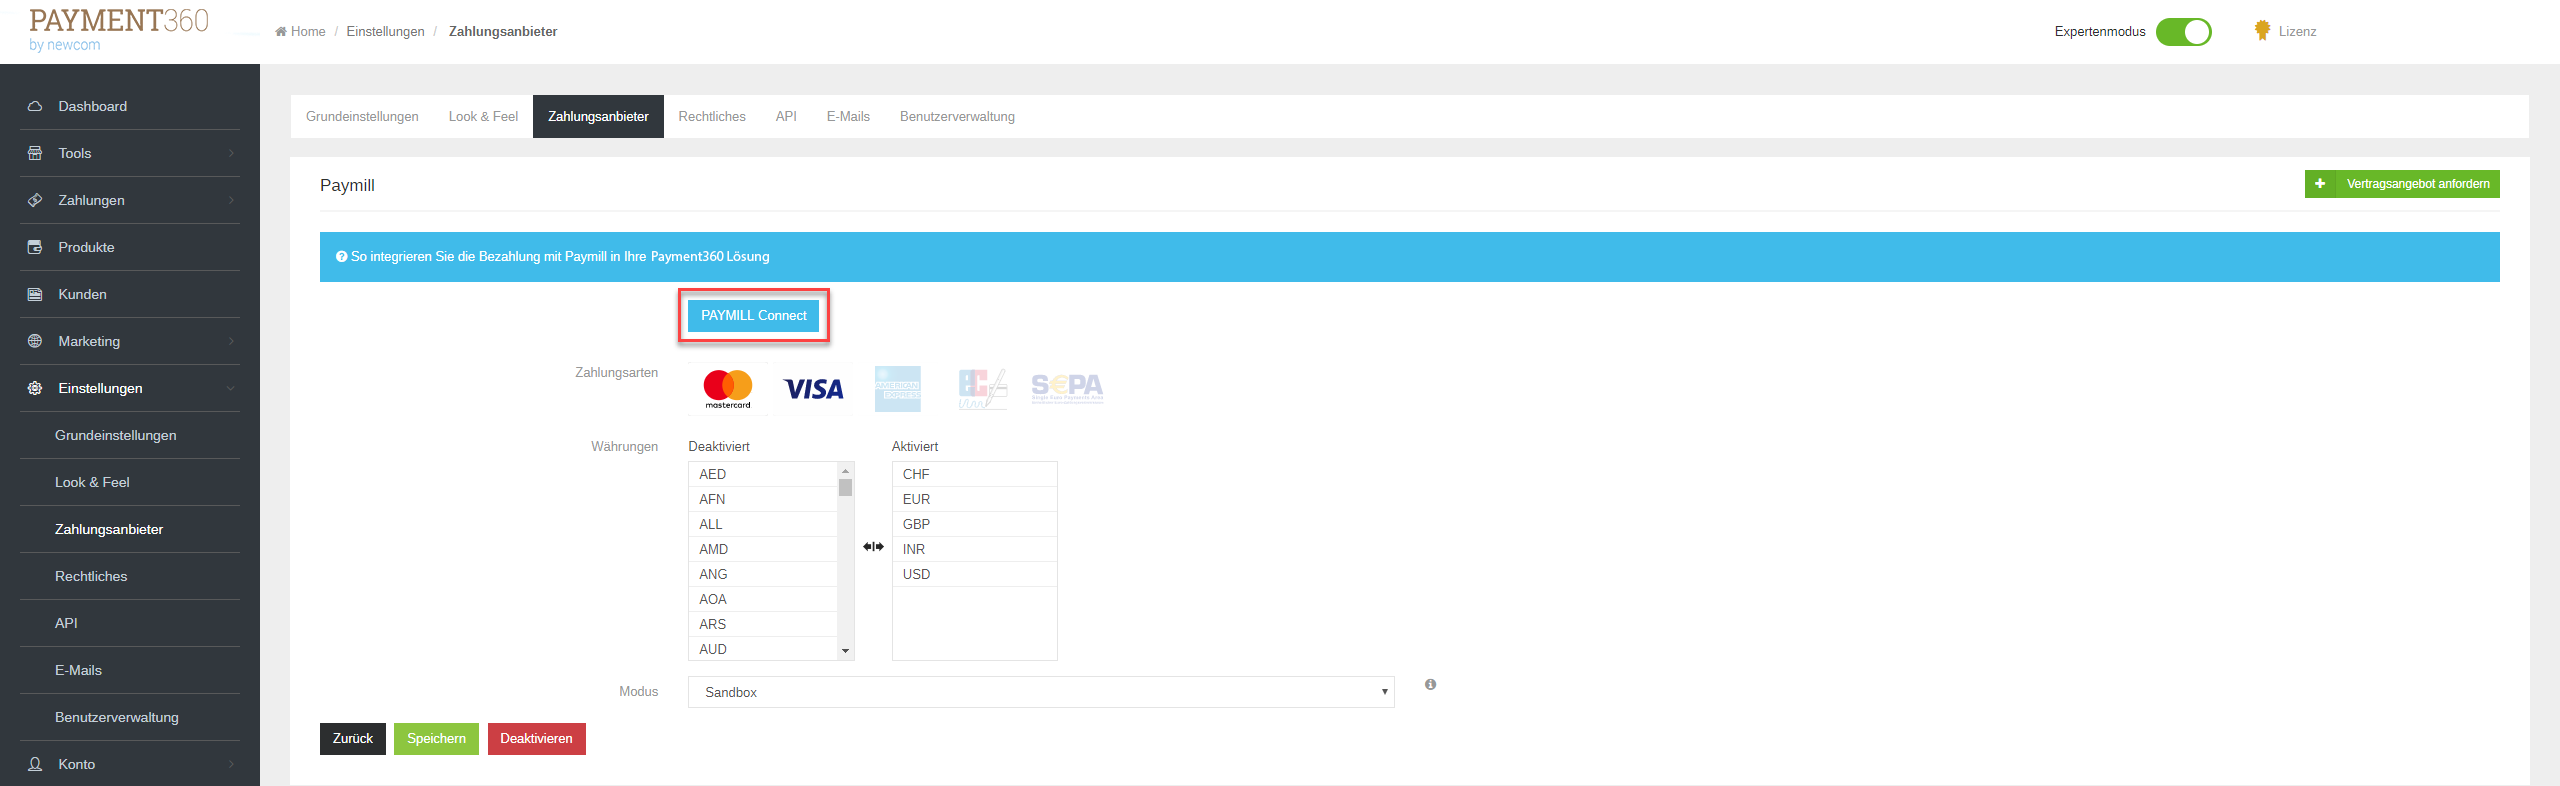
Task: Click the red Deaktivieren button
Action: [x=536, y=739]
